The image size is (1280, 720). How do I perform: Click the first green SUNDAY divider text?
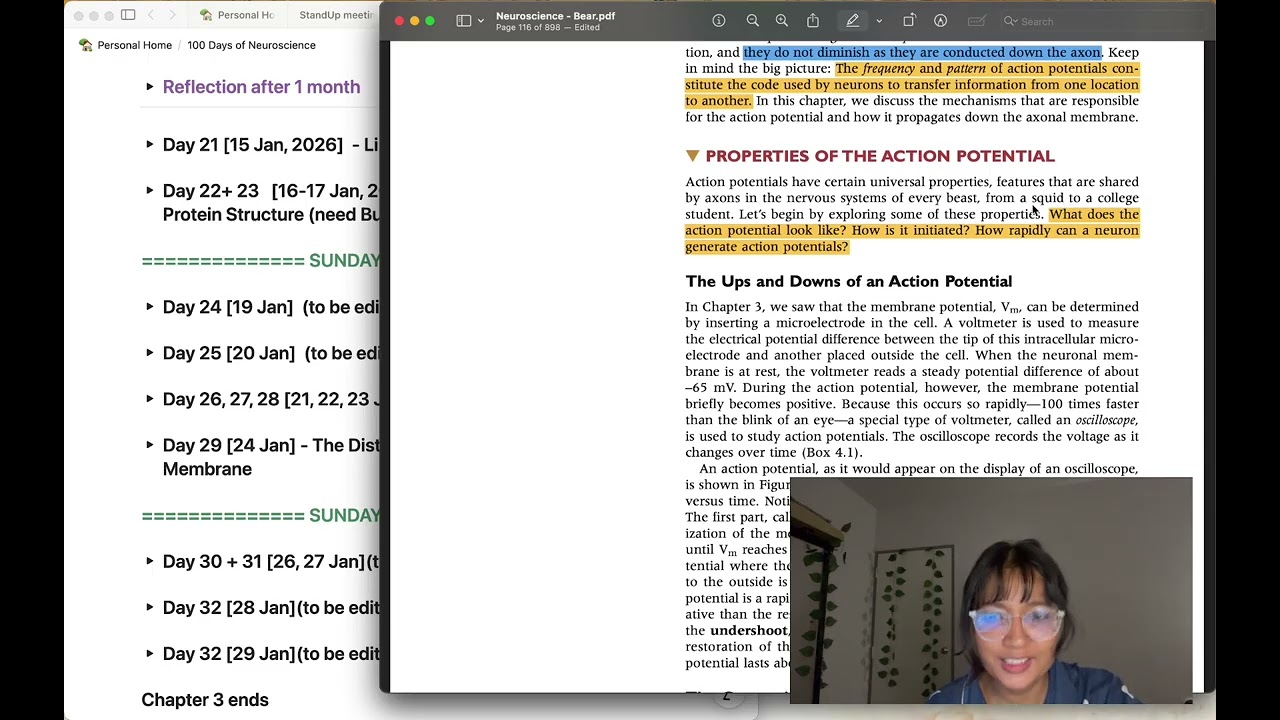261,261
